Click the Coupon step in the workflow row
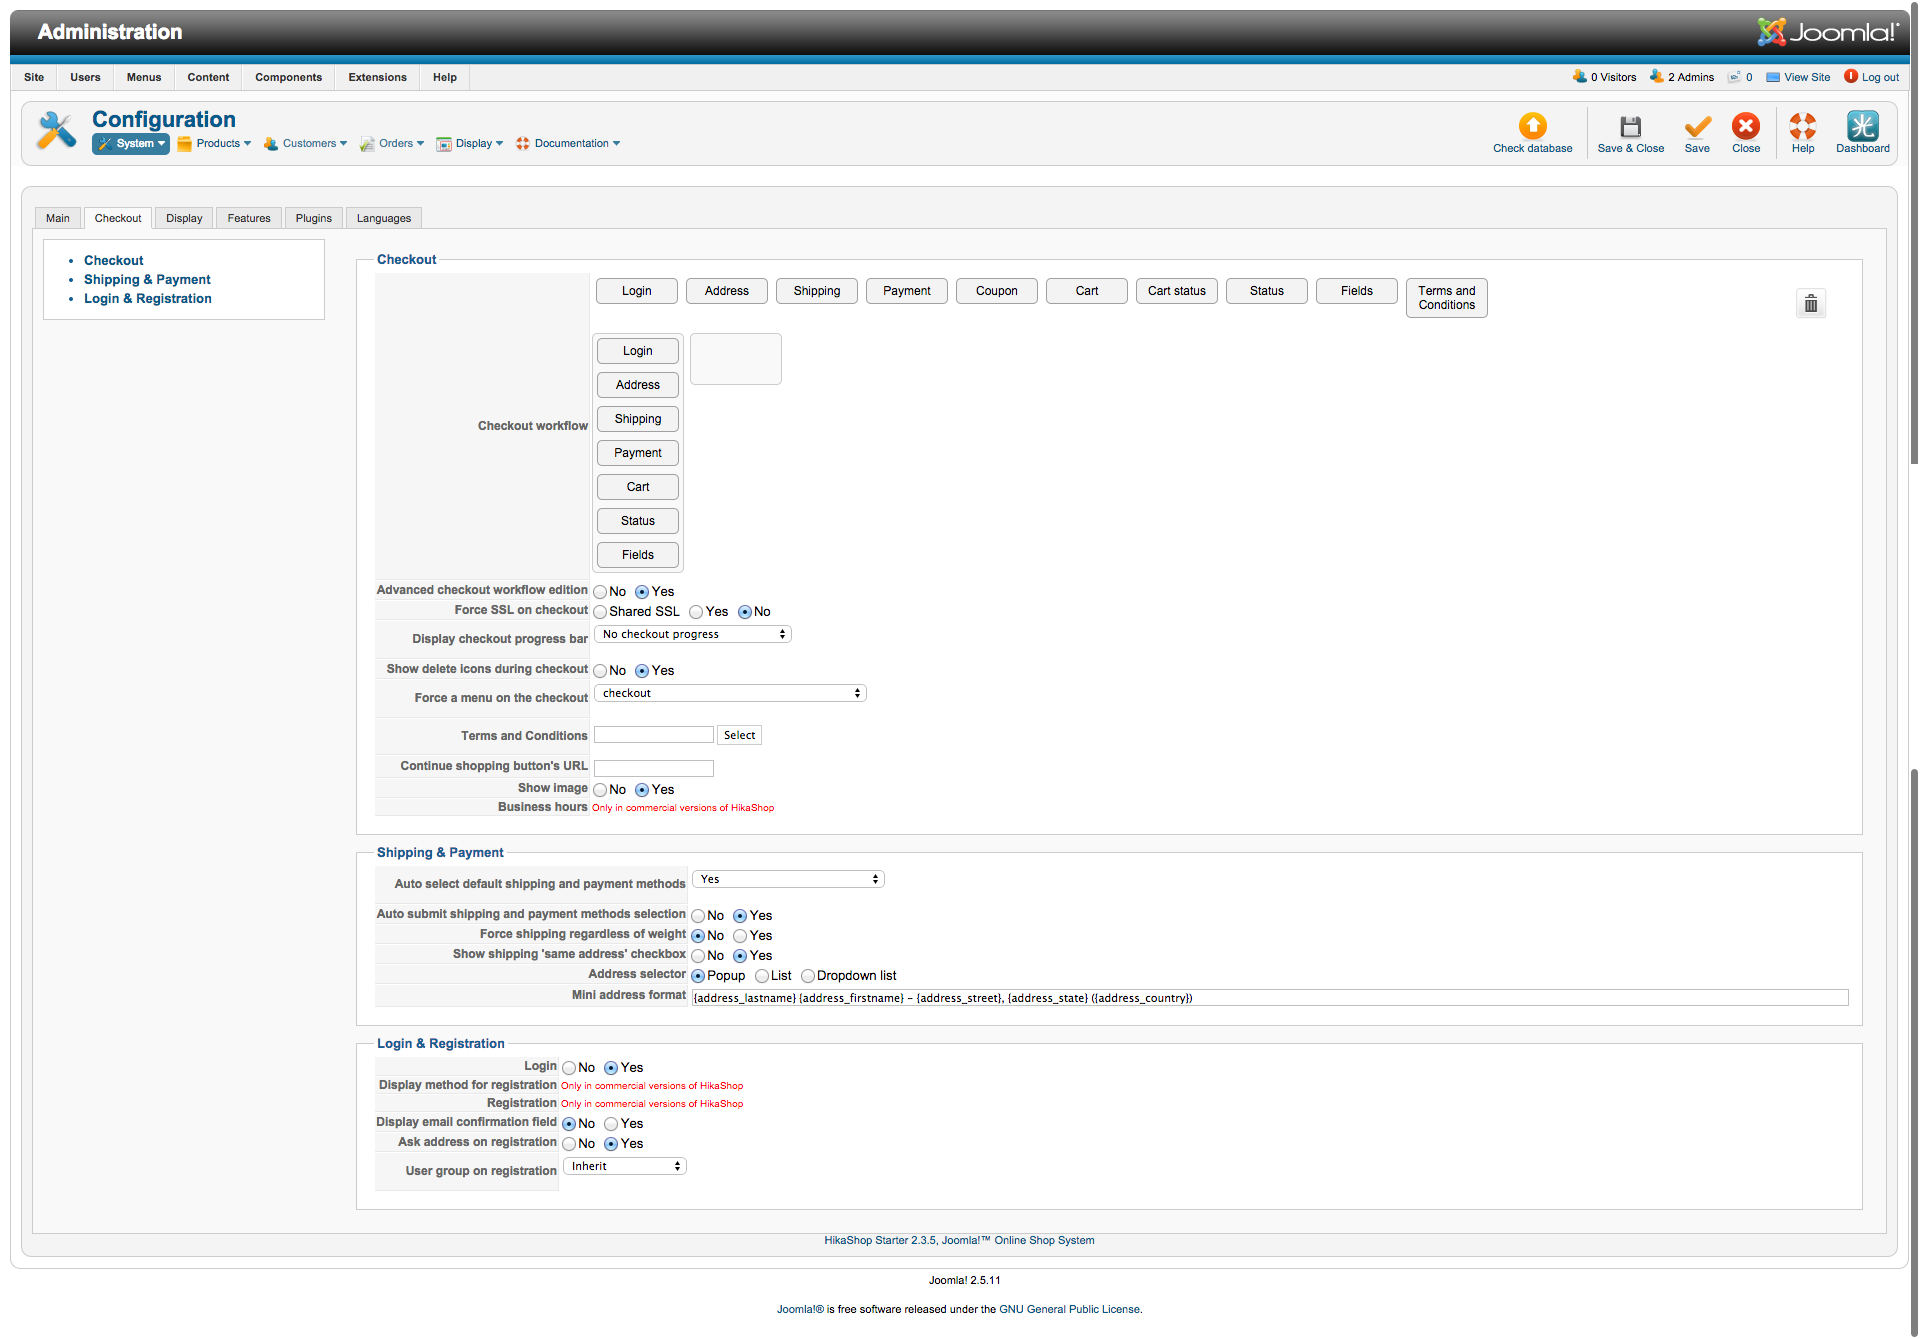The height and width of the screenshot is (1339, 1920). coord(996,291)
